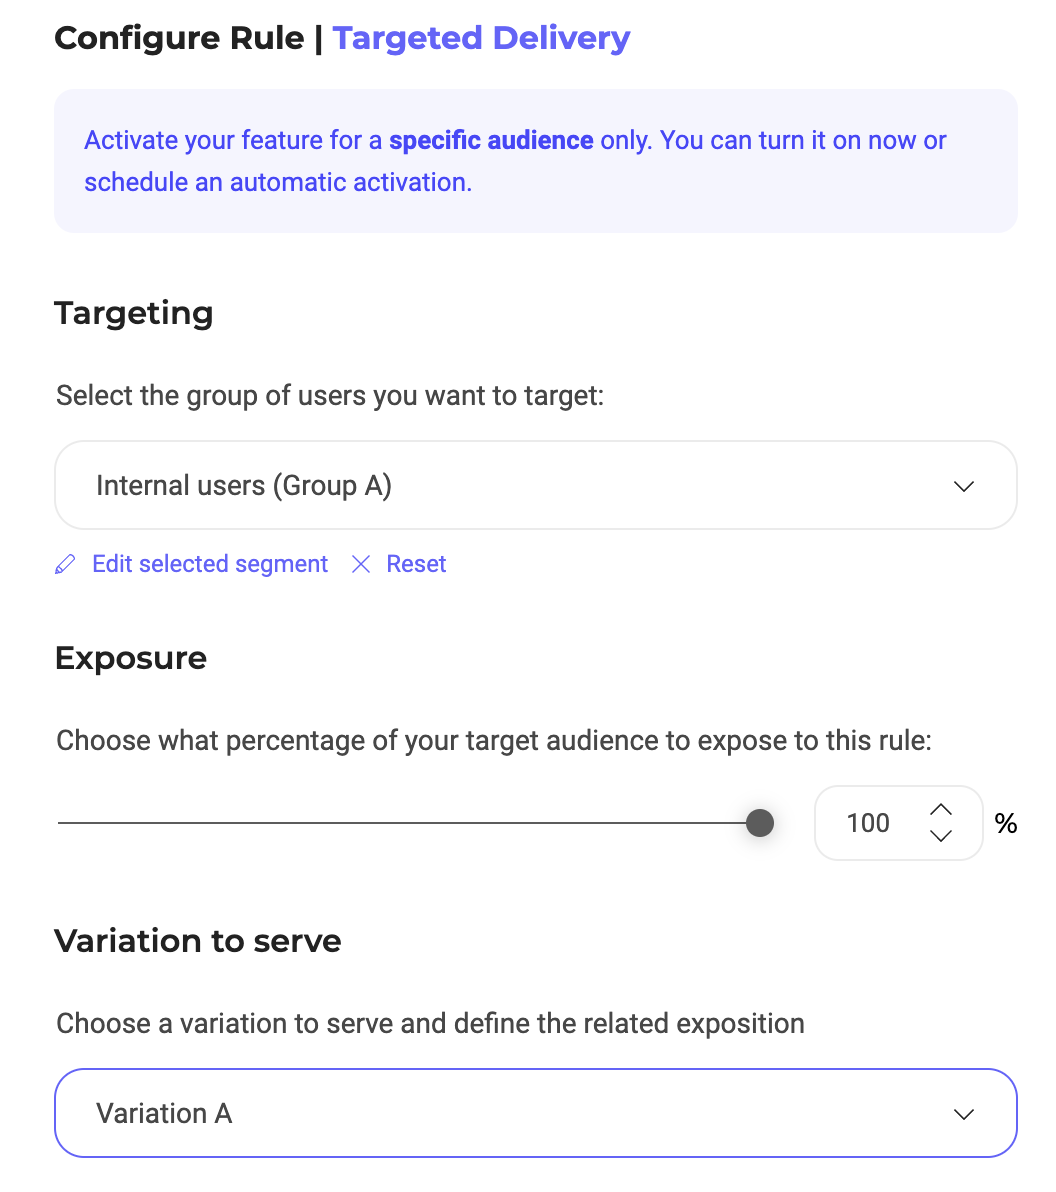Click the middle of the exposure slider track
1056x1192 pixels.
409,823
